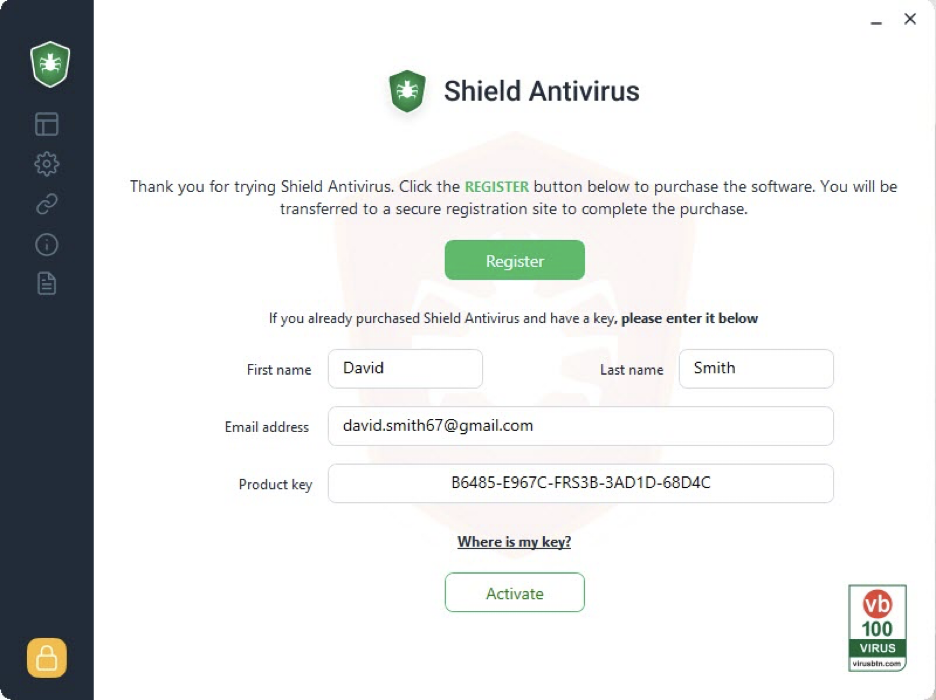
Task: Select the Email address input field
Action: tap(580, 426)
